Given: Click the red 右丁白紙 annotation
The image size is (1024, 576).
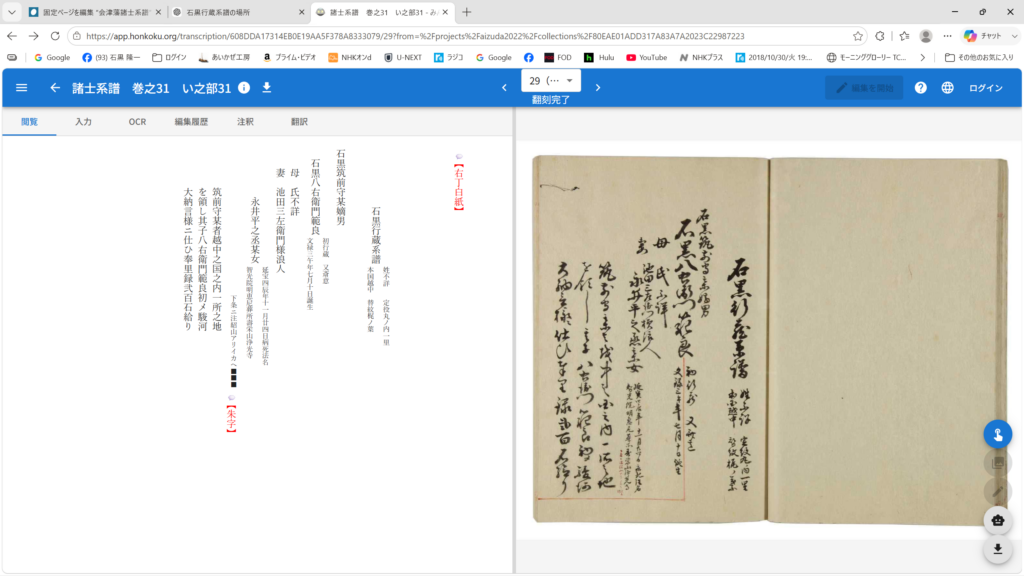Looking at the screenshot, I should 459,186.
